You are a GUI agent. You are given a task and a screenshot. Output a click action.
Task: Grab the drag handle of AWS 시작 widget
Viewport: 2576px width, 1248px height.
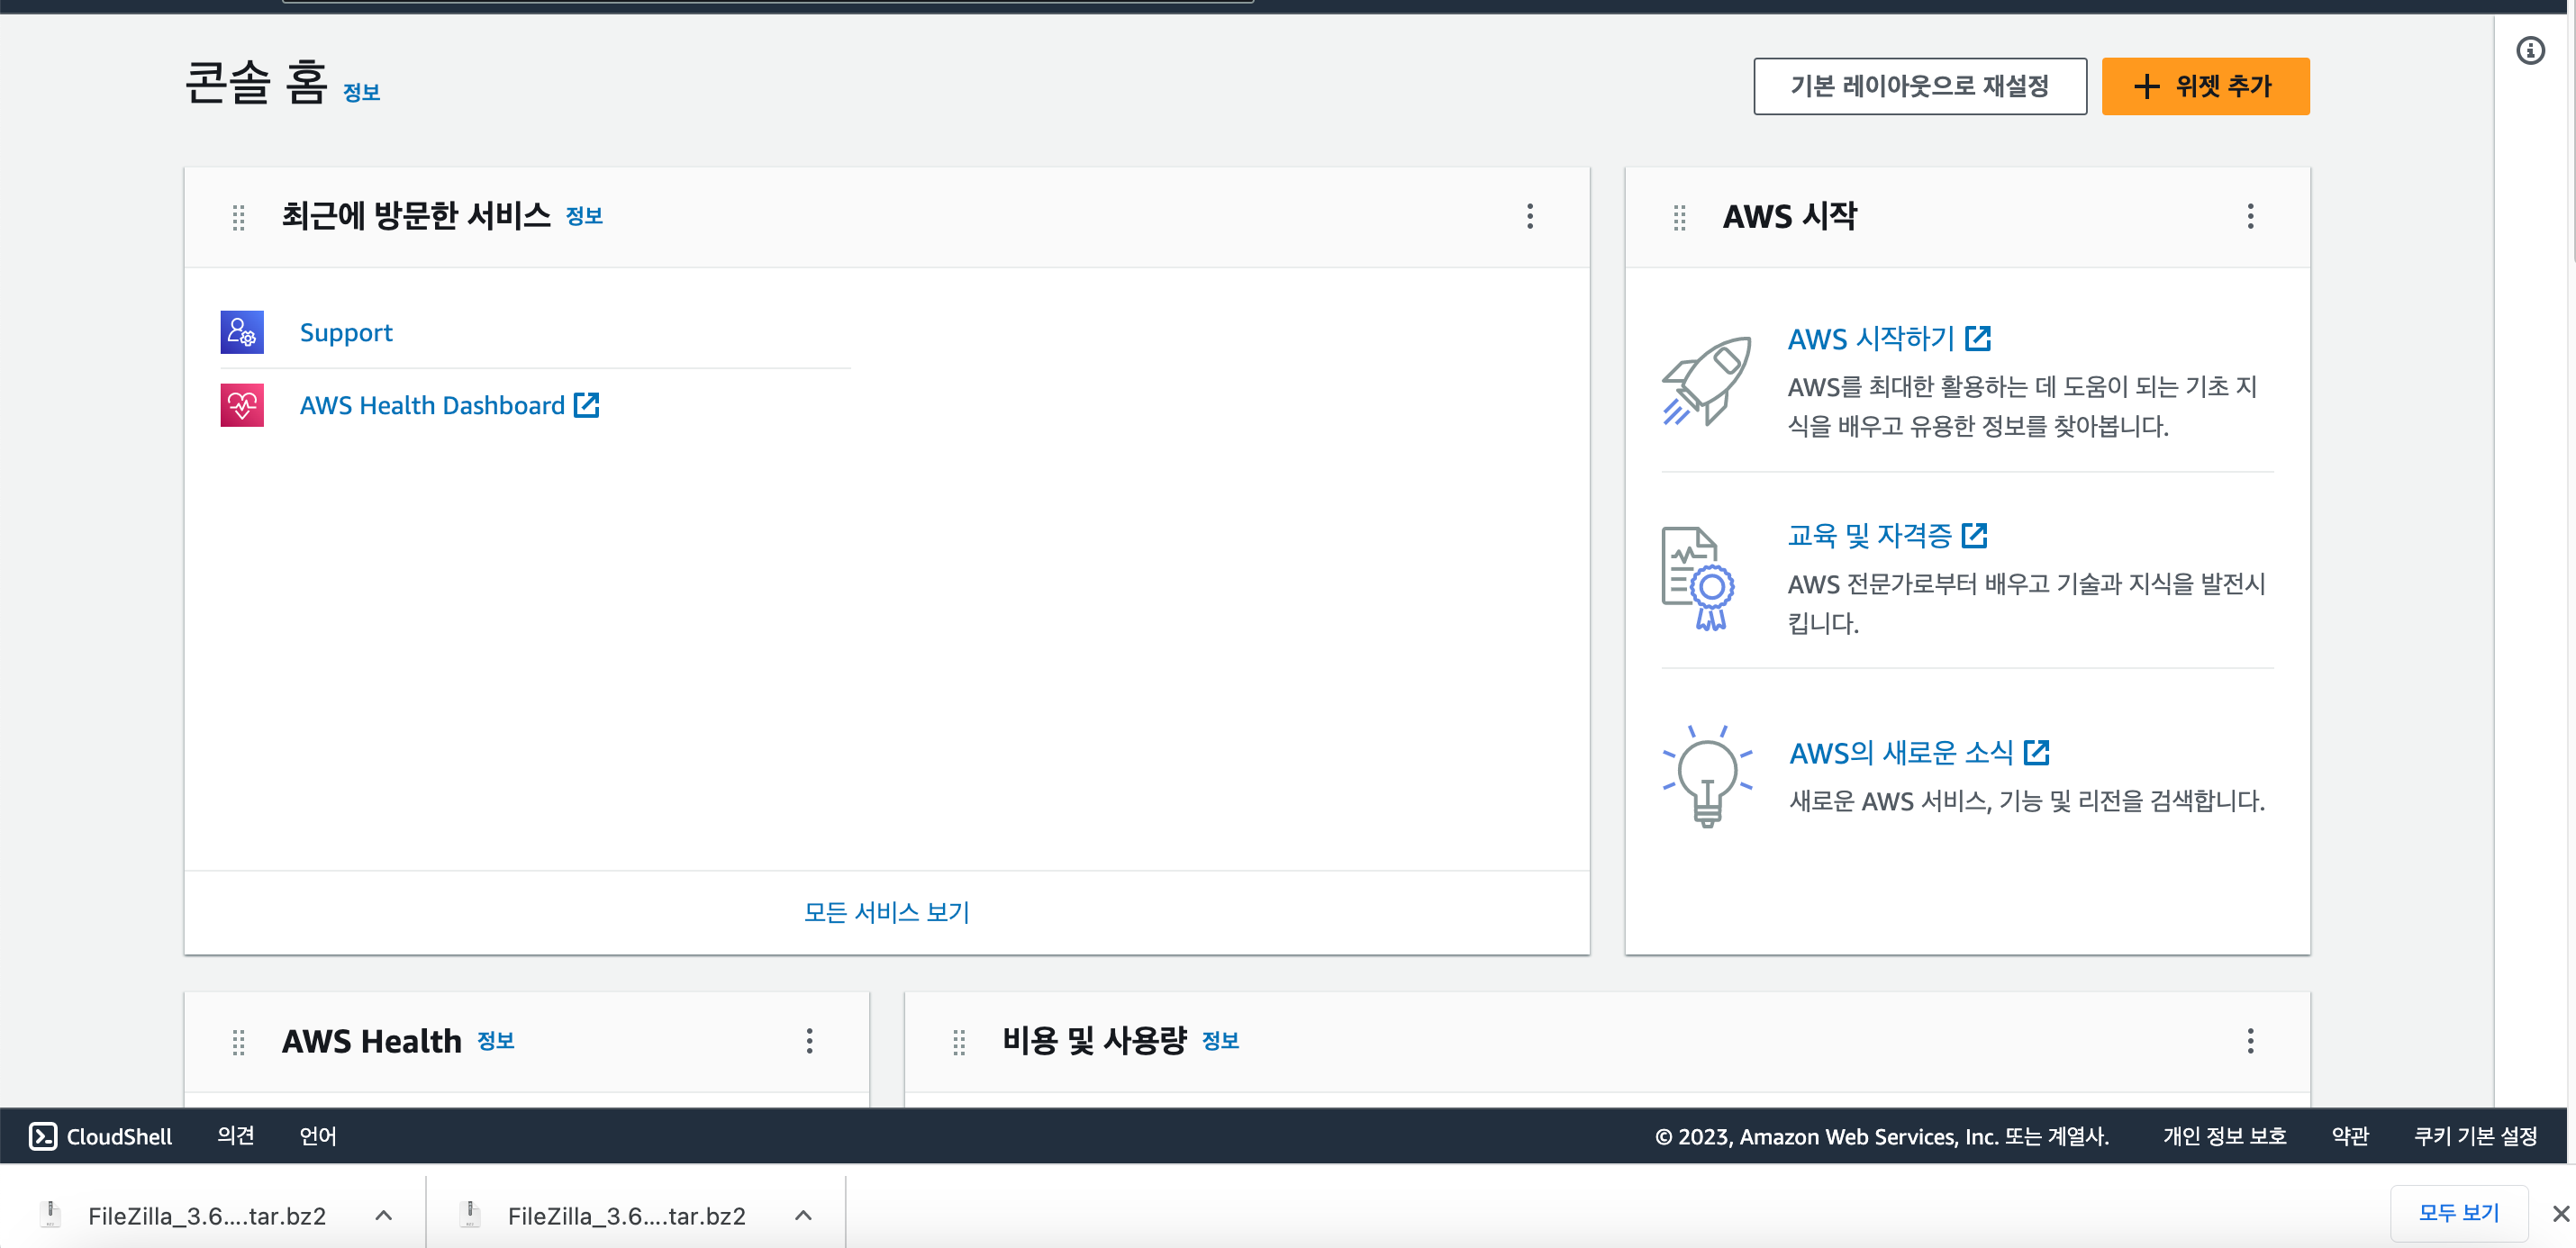[1679, 217]
